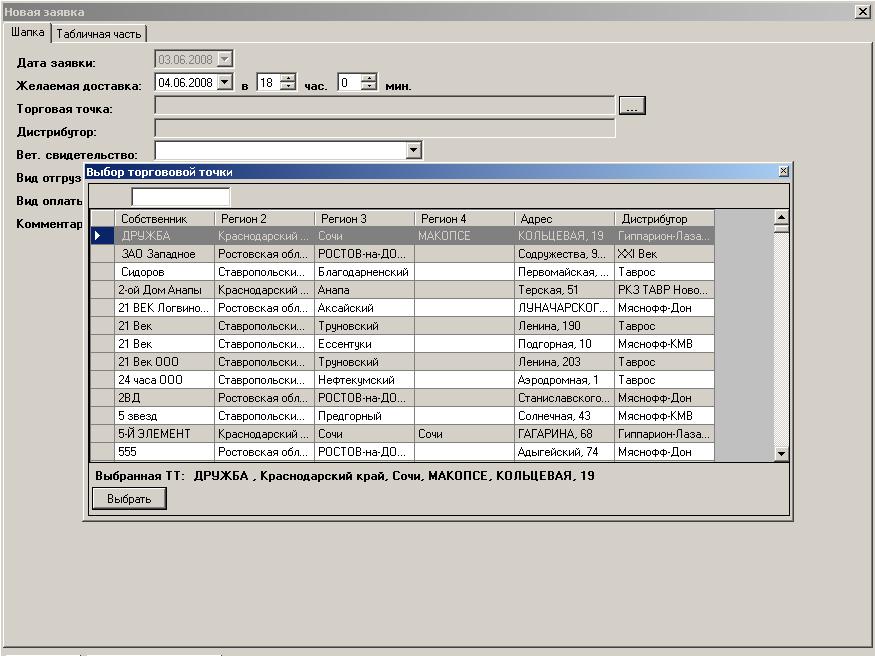Click the Нефтекумский region cell
This screenshot has height=656, width=875.
(x=364, y=380)
